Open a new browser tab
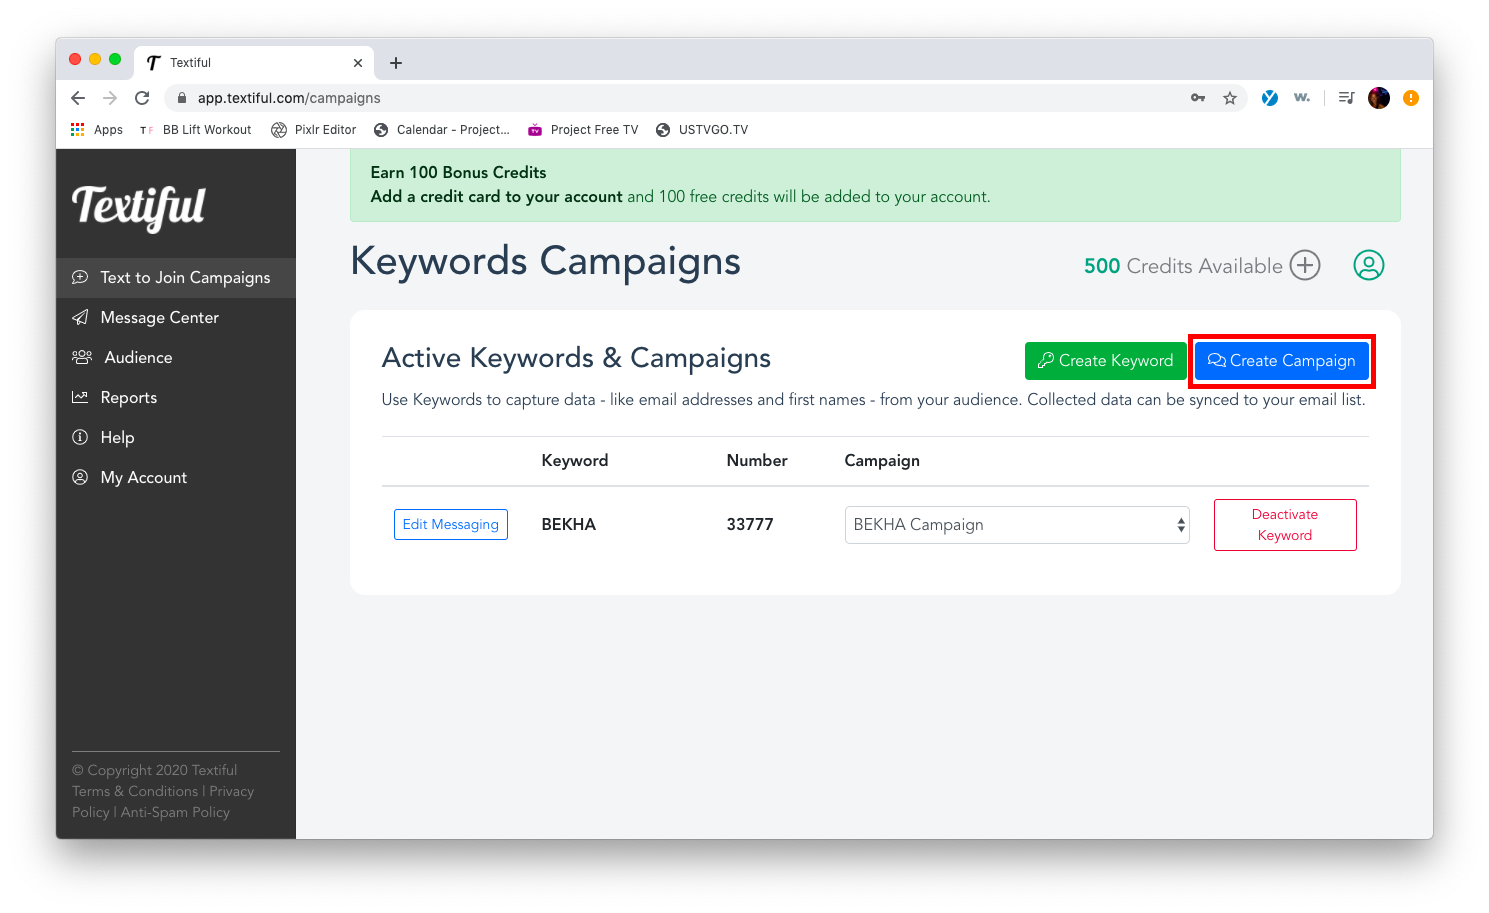Viewport: 1489px width, 913px height. (396, 63)
